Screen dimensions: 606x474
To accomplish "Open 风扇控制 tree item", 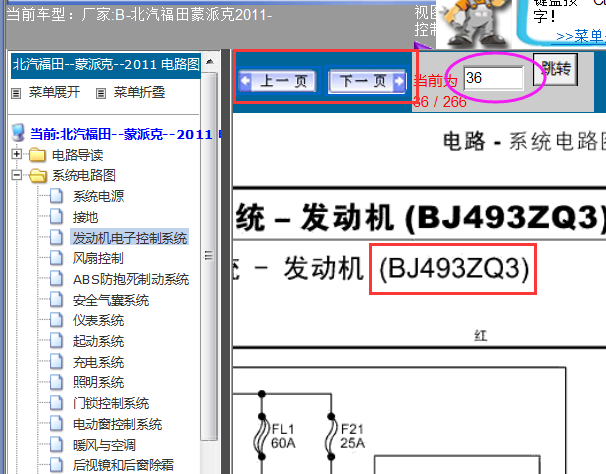I will pyautogui.click(x=98, y=258).
